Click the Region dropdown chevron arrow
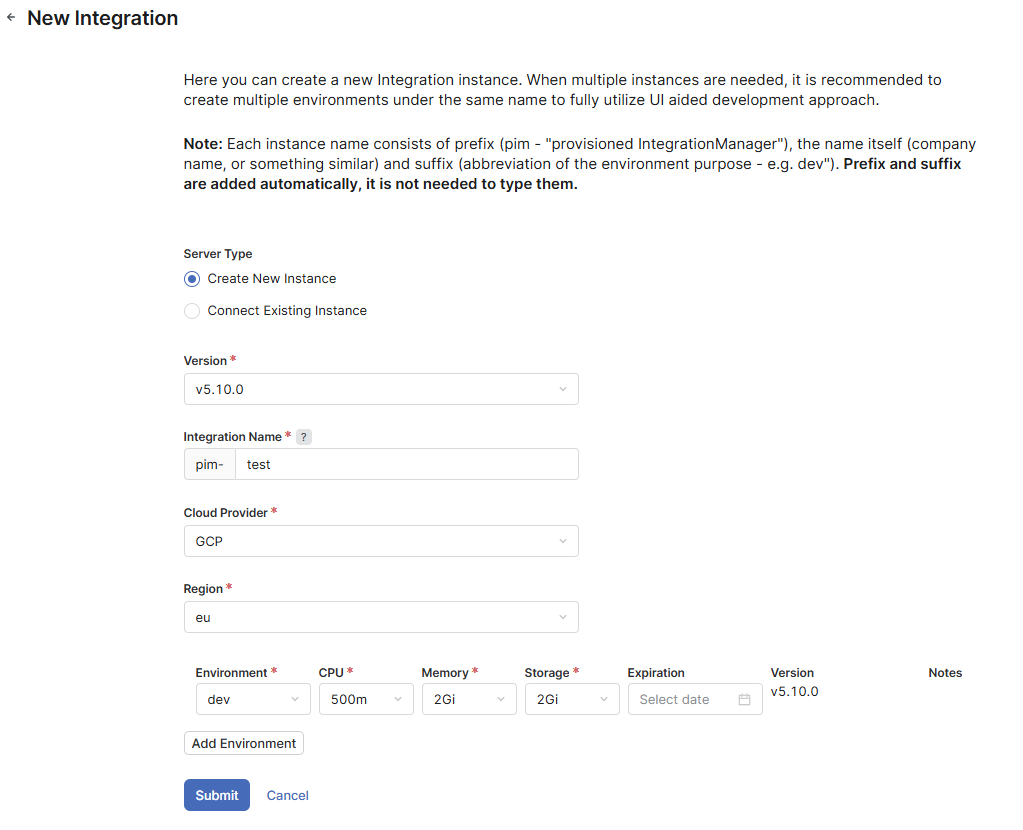The height and width of the screenshot is (830, 1023). click(x=563, y=617)
